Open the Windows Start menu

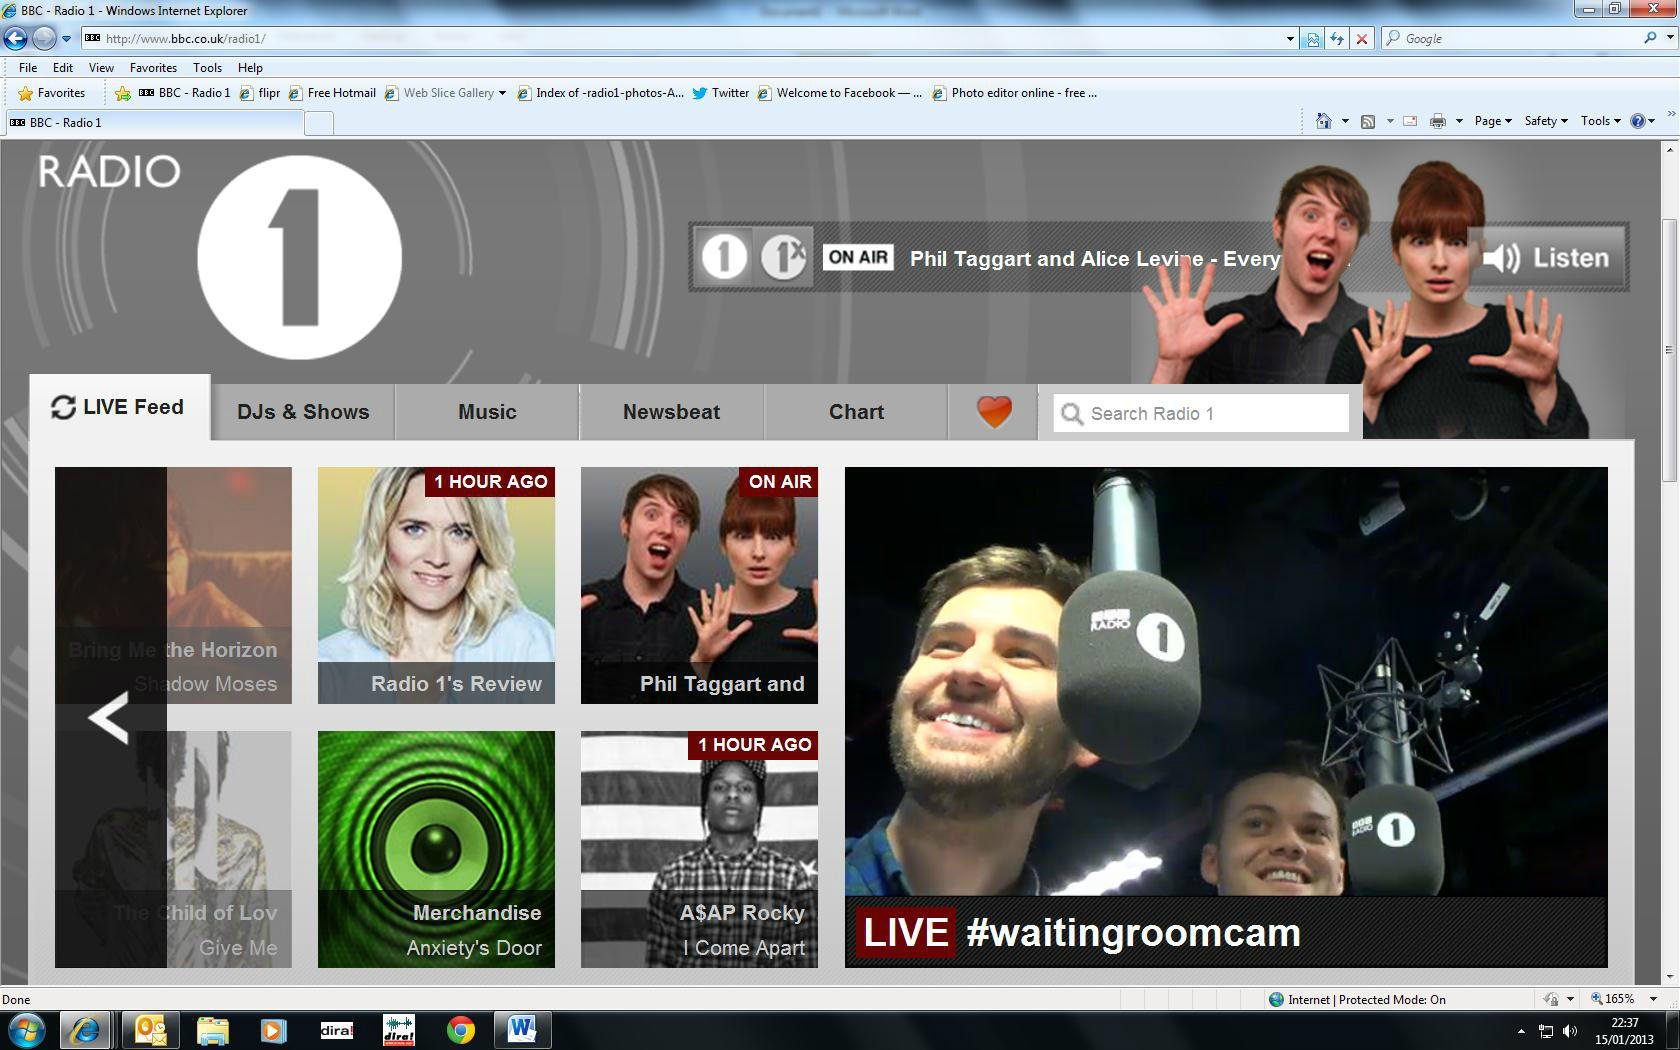26,1030
